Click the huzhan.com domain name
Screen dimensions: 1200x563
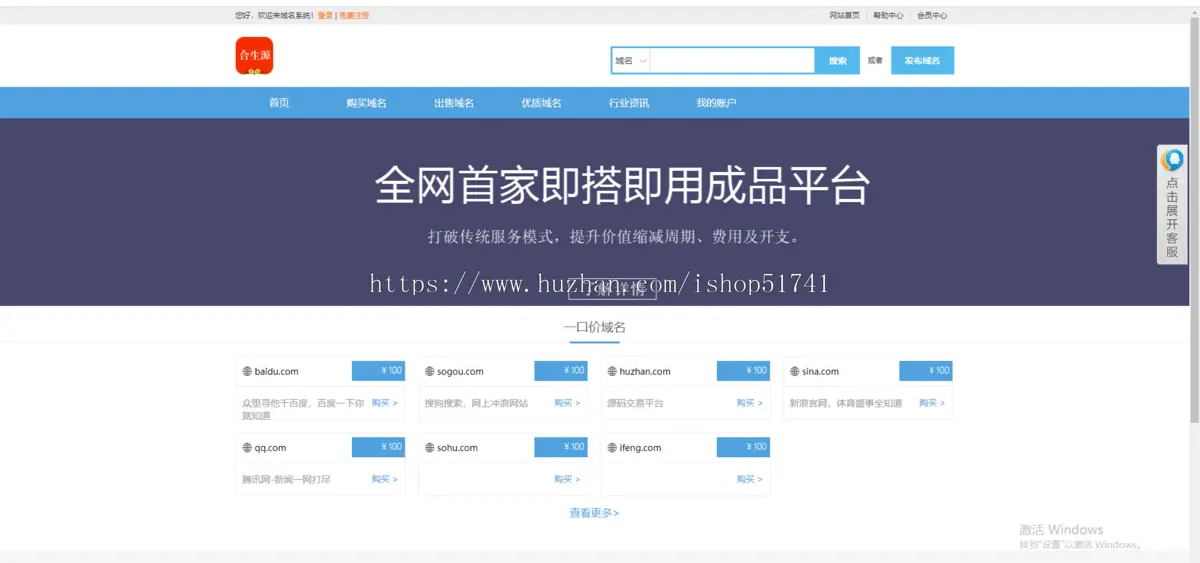click(x=645, y=371)
